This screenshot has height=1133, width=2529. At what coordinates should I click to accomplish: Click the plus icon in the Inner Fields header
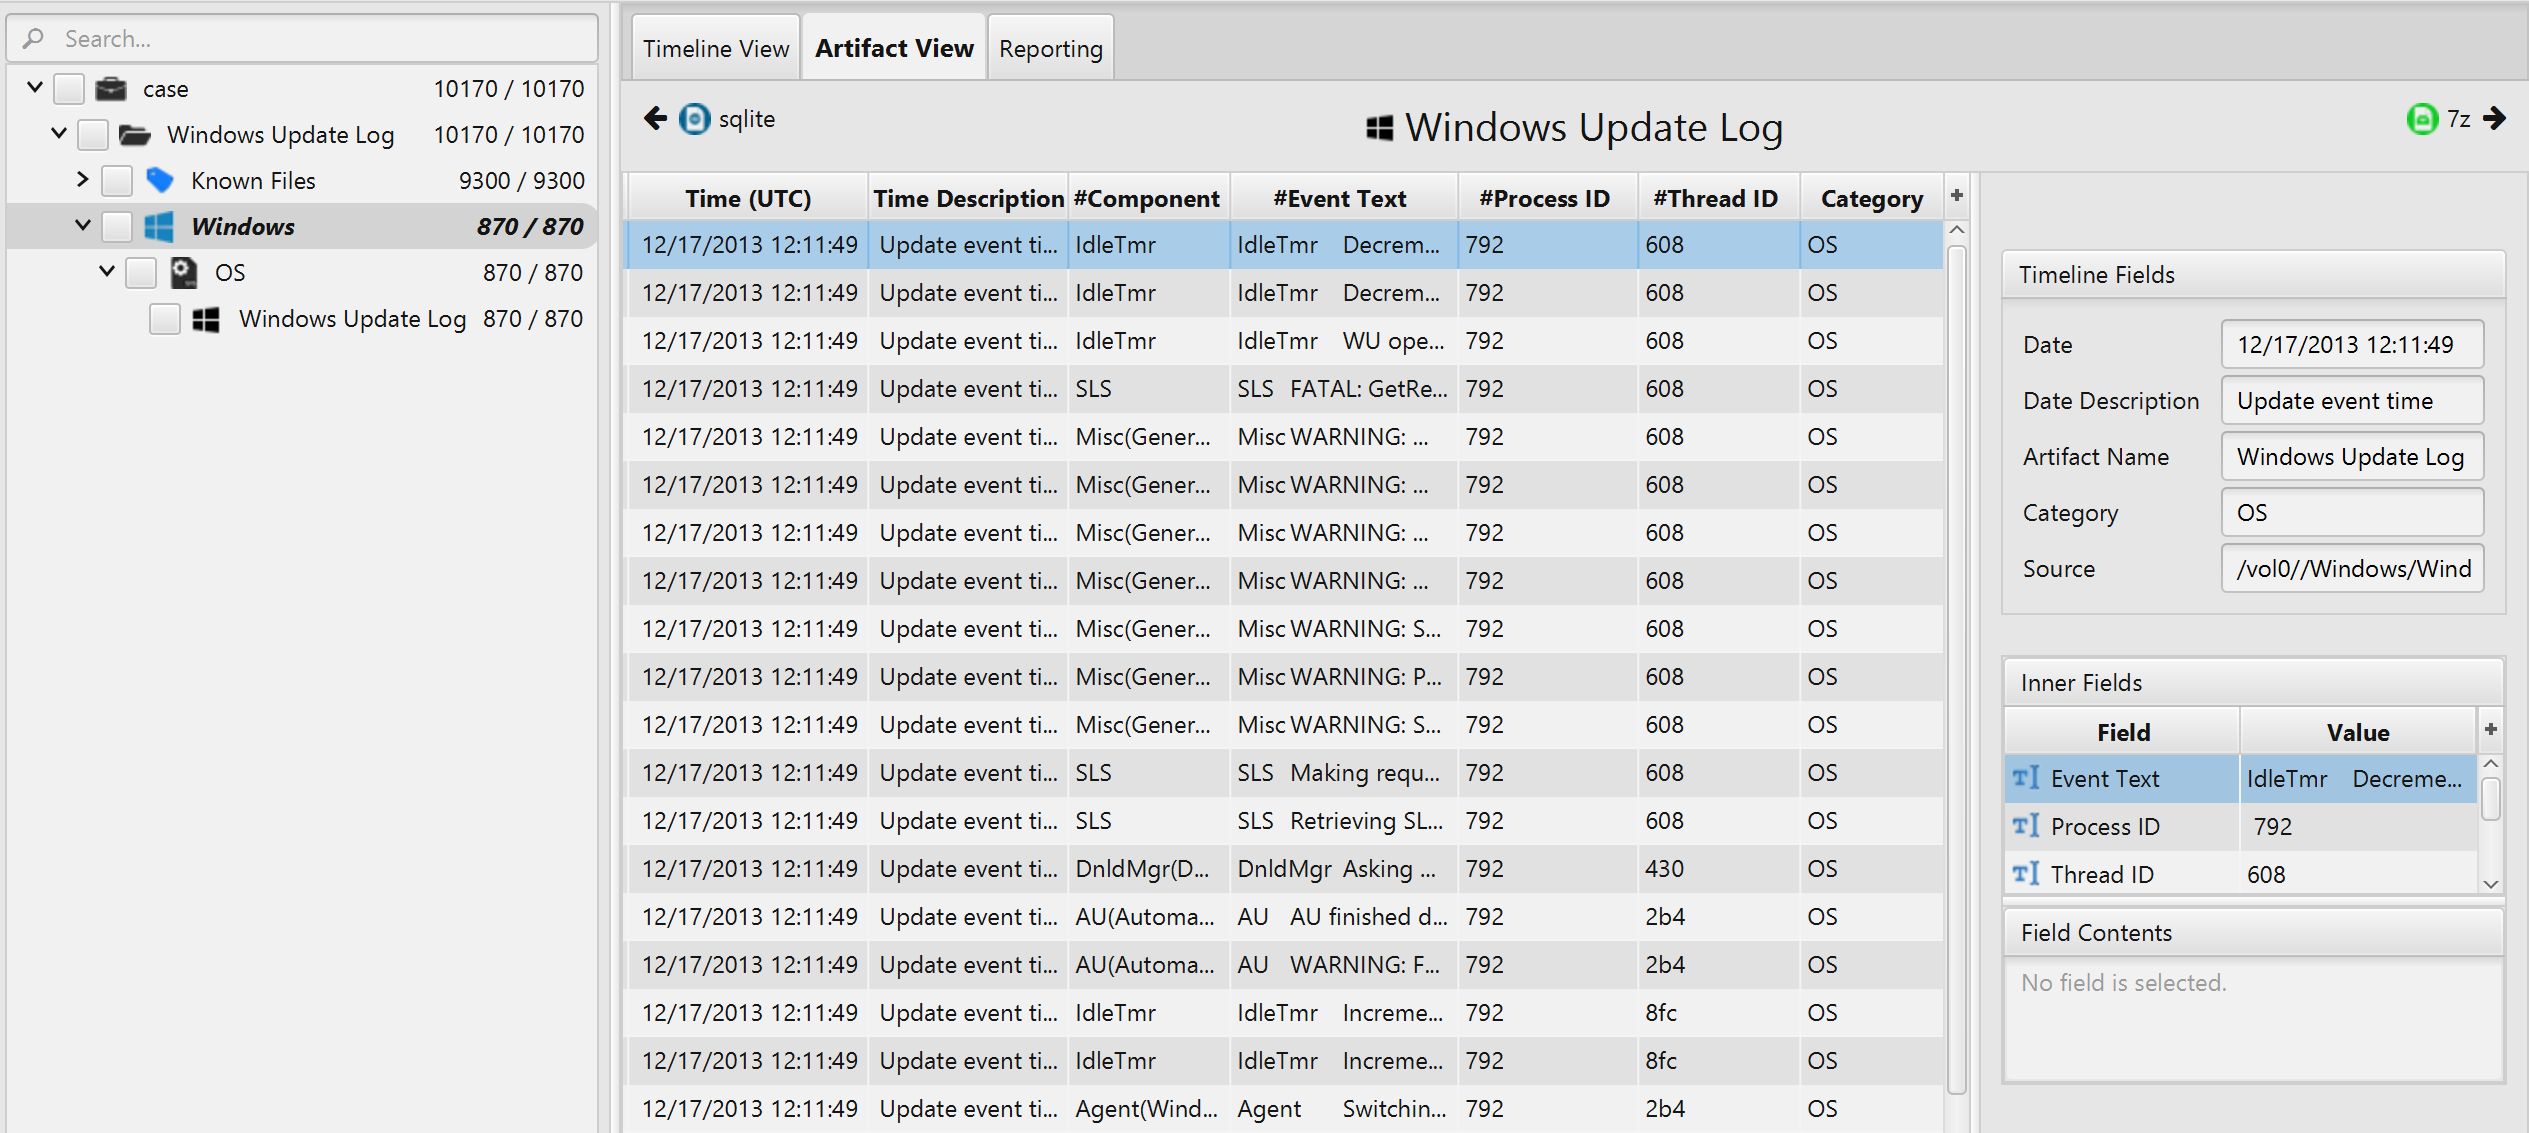(x=2491, y=730)
